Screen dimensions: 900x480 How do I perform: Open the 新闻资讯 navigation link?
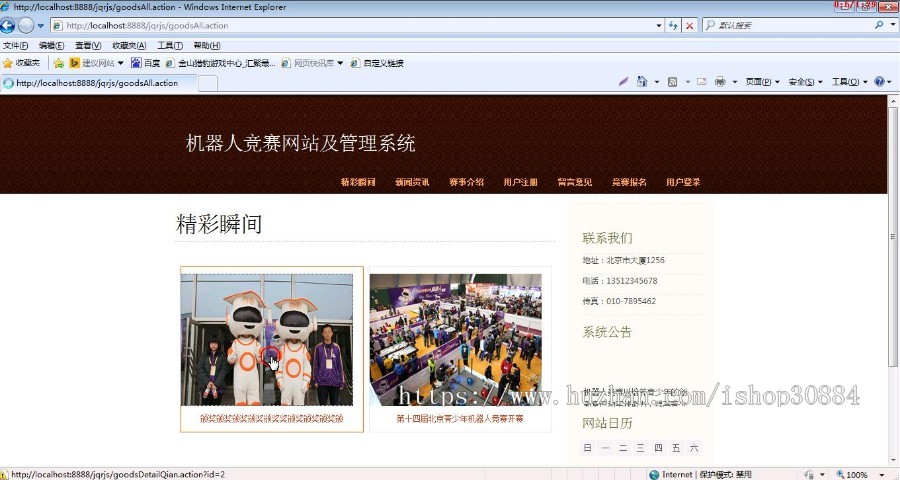pyautogui.click(x=412, y=182)
